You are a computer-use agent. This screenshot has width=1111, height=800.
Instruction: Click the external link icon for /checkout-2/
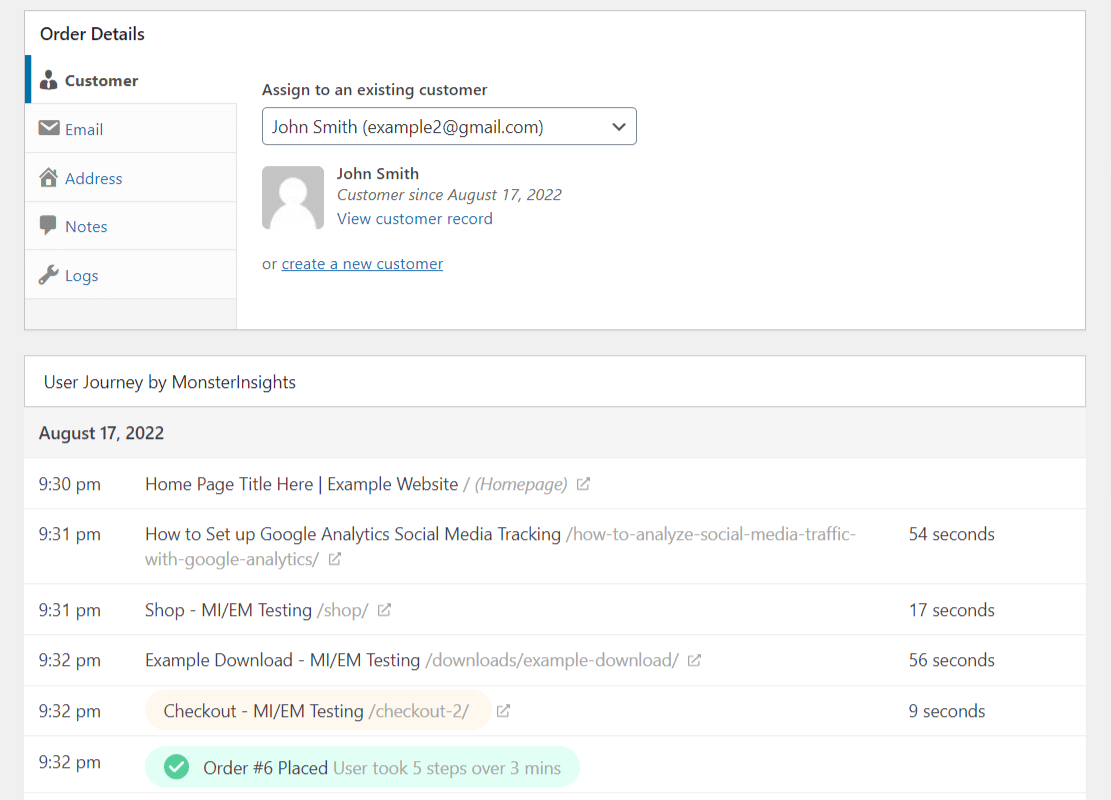point(503,711)
